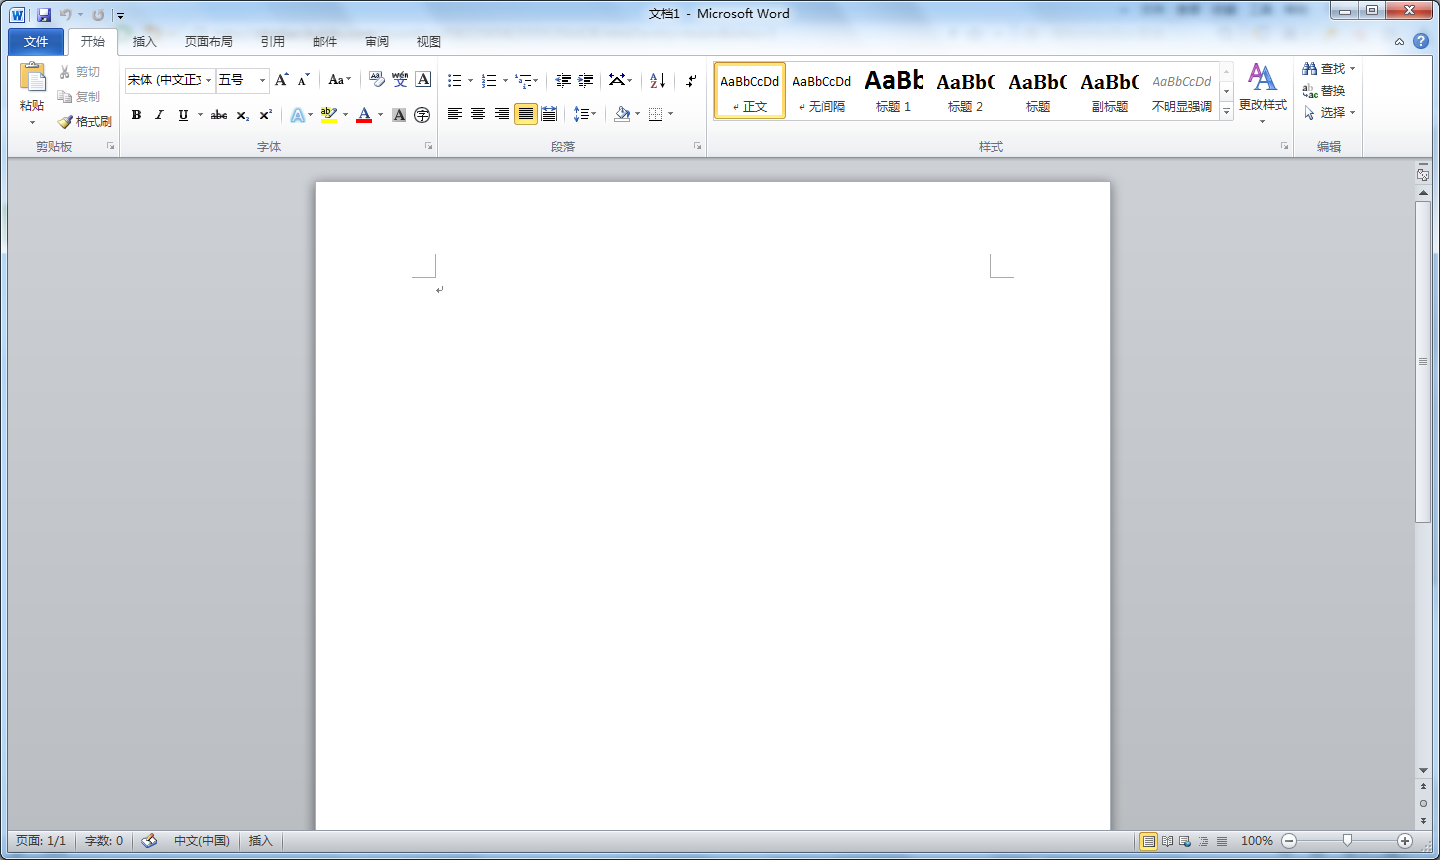Image resolution: width=1440 pixels, height=860 pixels.
Task: Align text right
Action: (x=502, y=114)
